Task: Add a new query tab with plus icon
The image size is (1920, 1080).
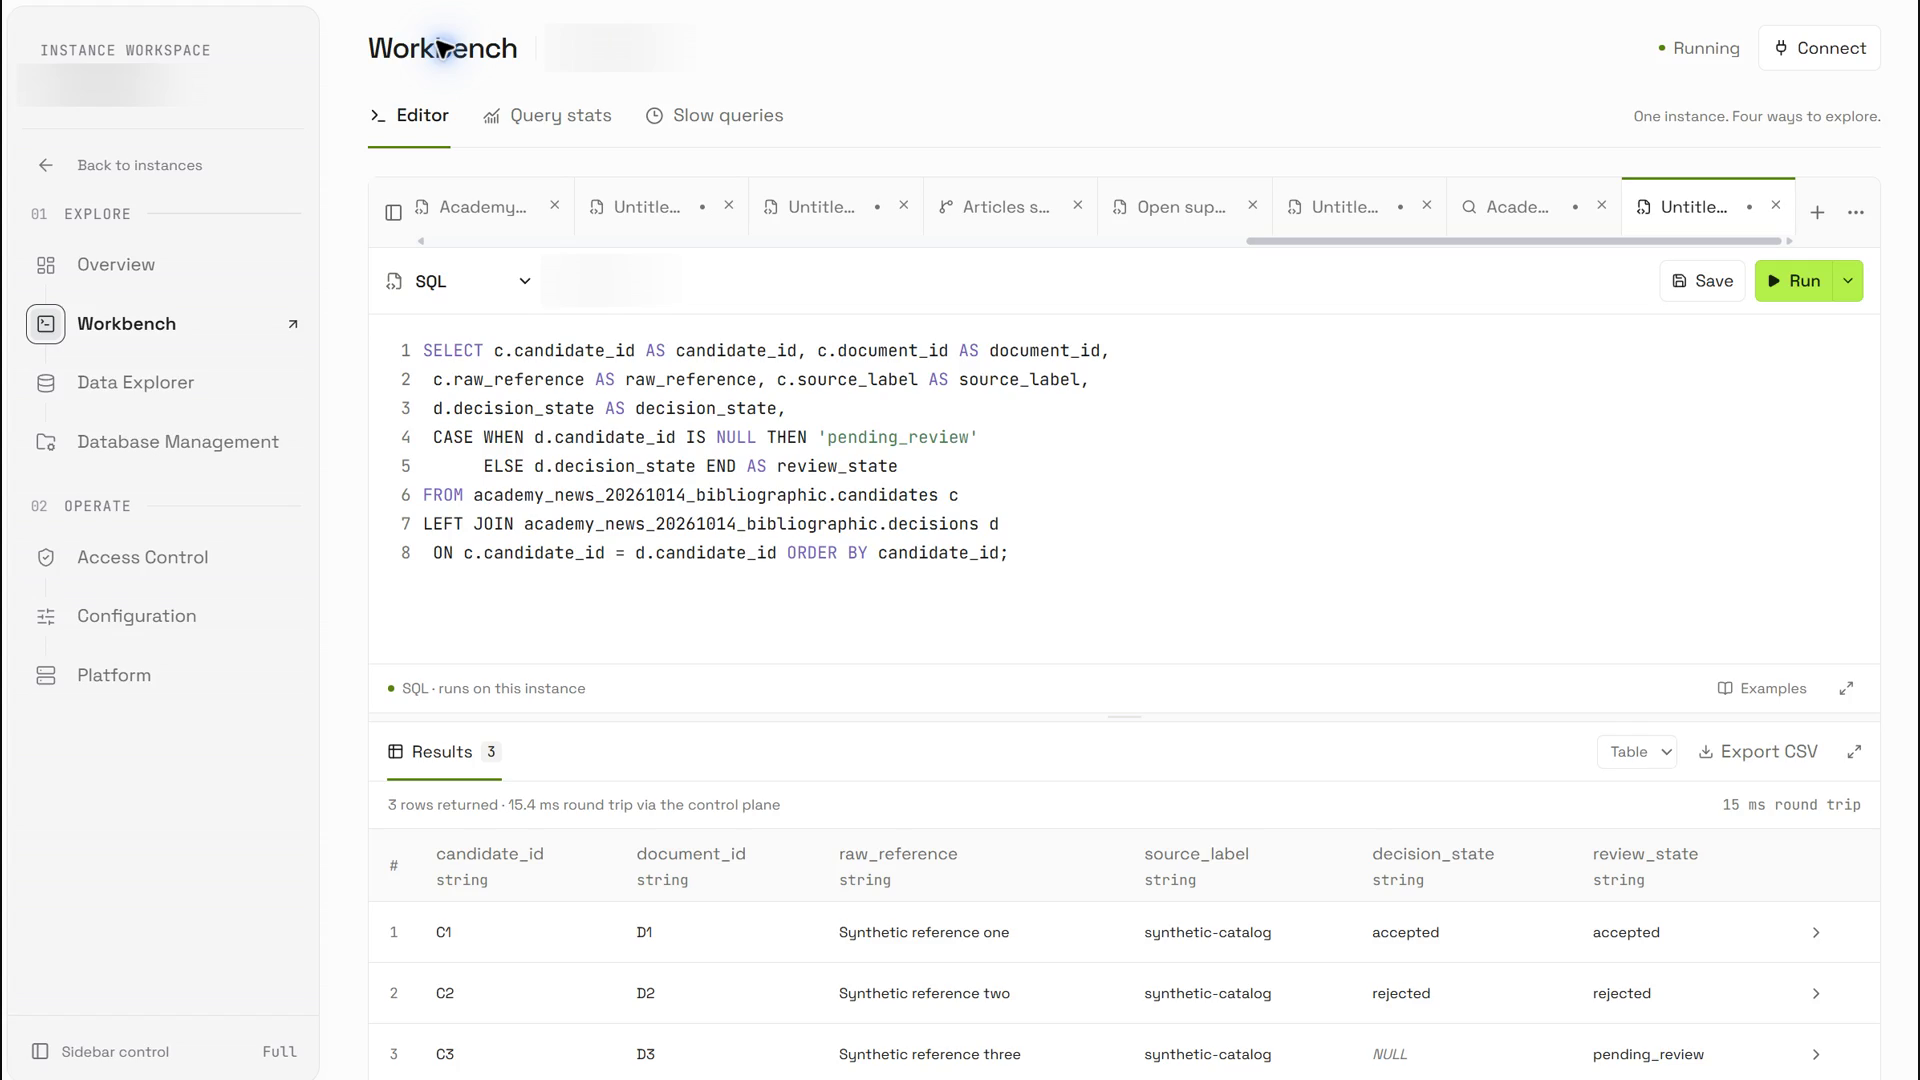Action: 1817,212
